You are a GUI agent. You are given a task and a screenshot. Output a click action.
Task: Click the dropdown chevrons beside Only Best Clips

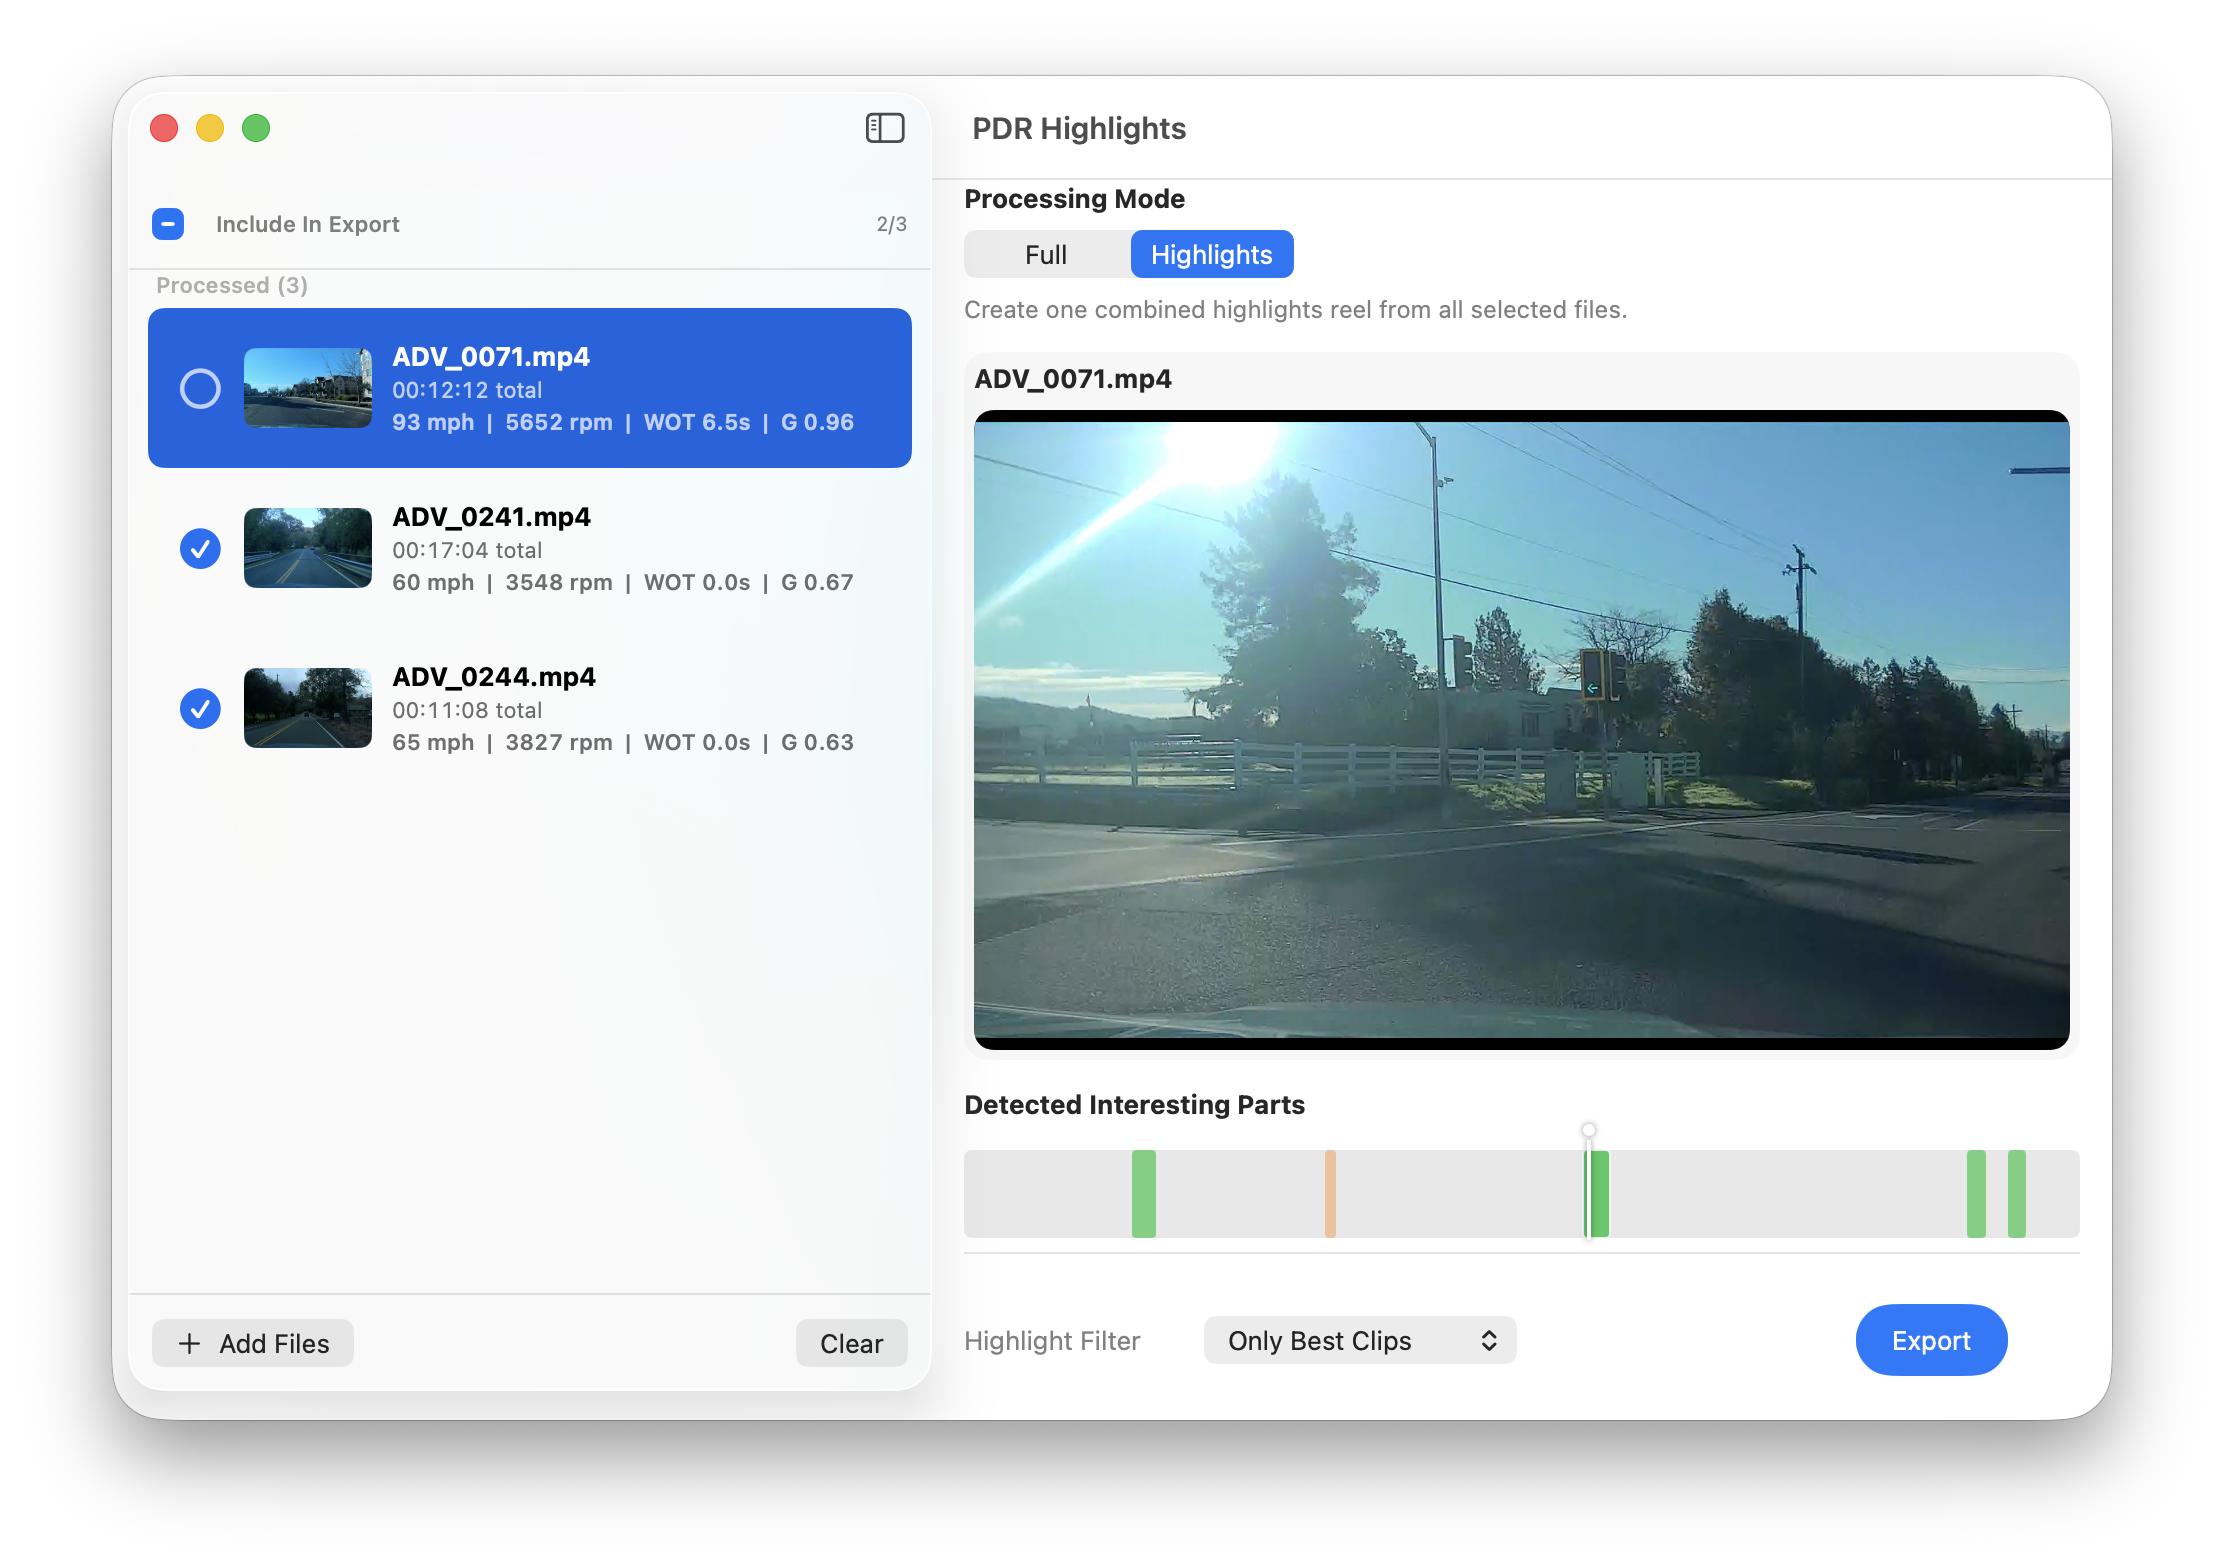[1490, 1340]
